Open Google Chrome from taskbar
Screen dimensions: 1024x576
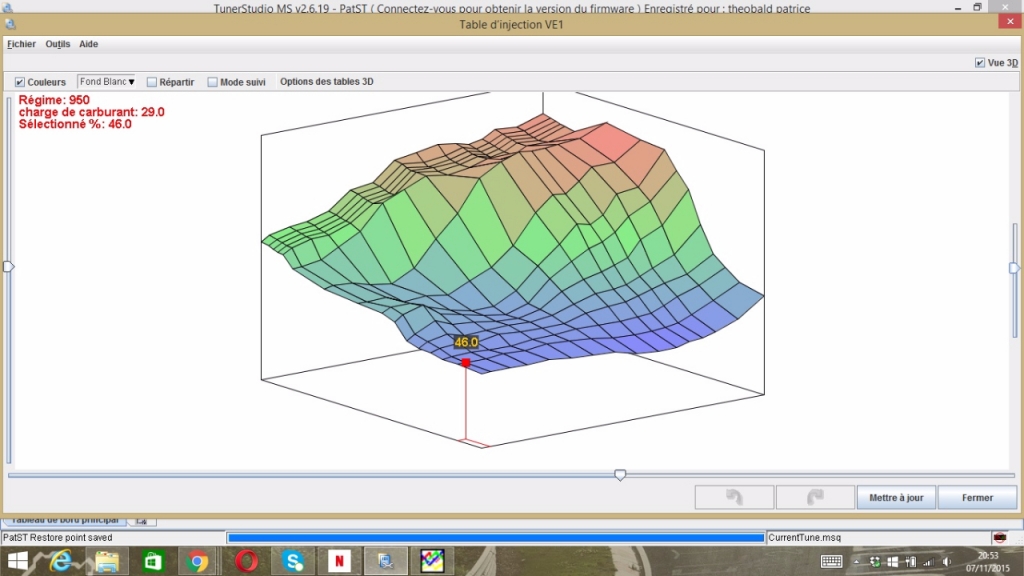point(197,561)
